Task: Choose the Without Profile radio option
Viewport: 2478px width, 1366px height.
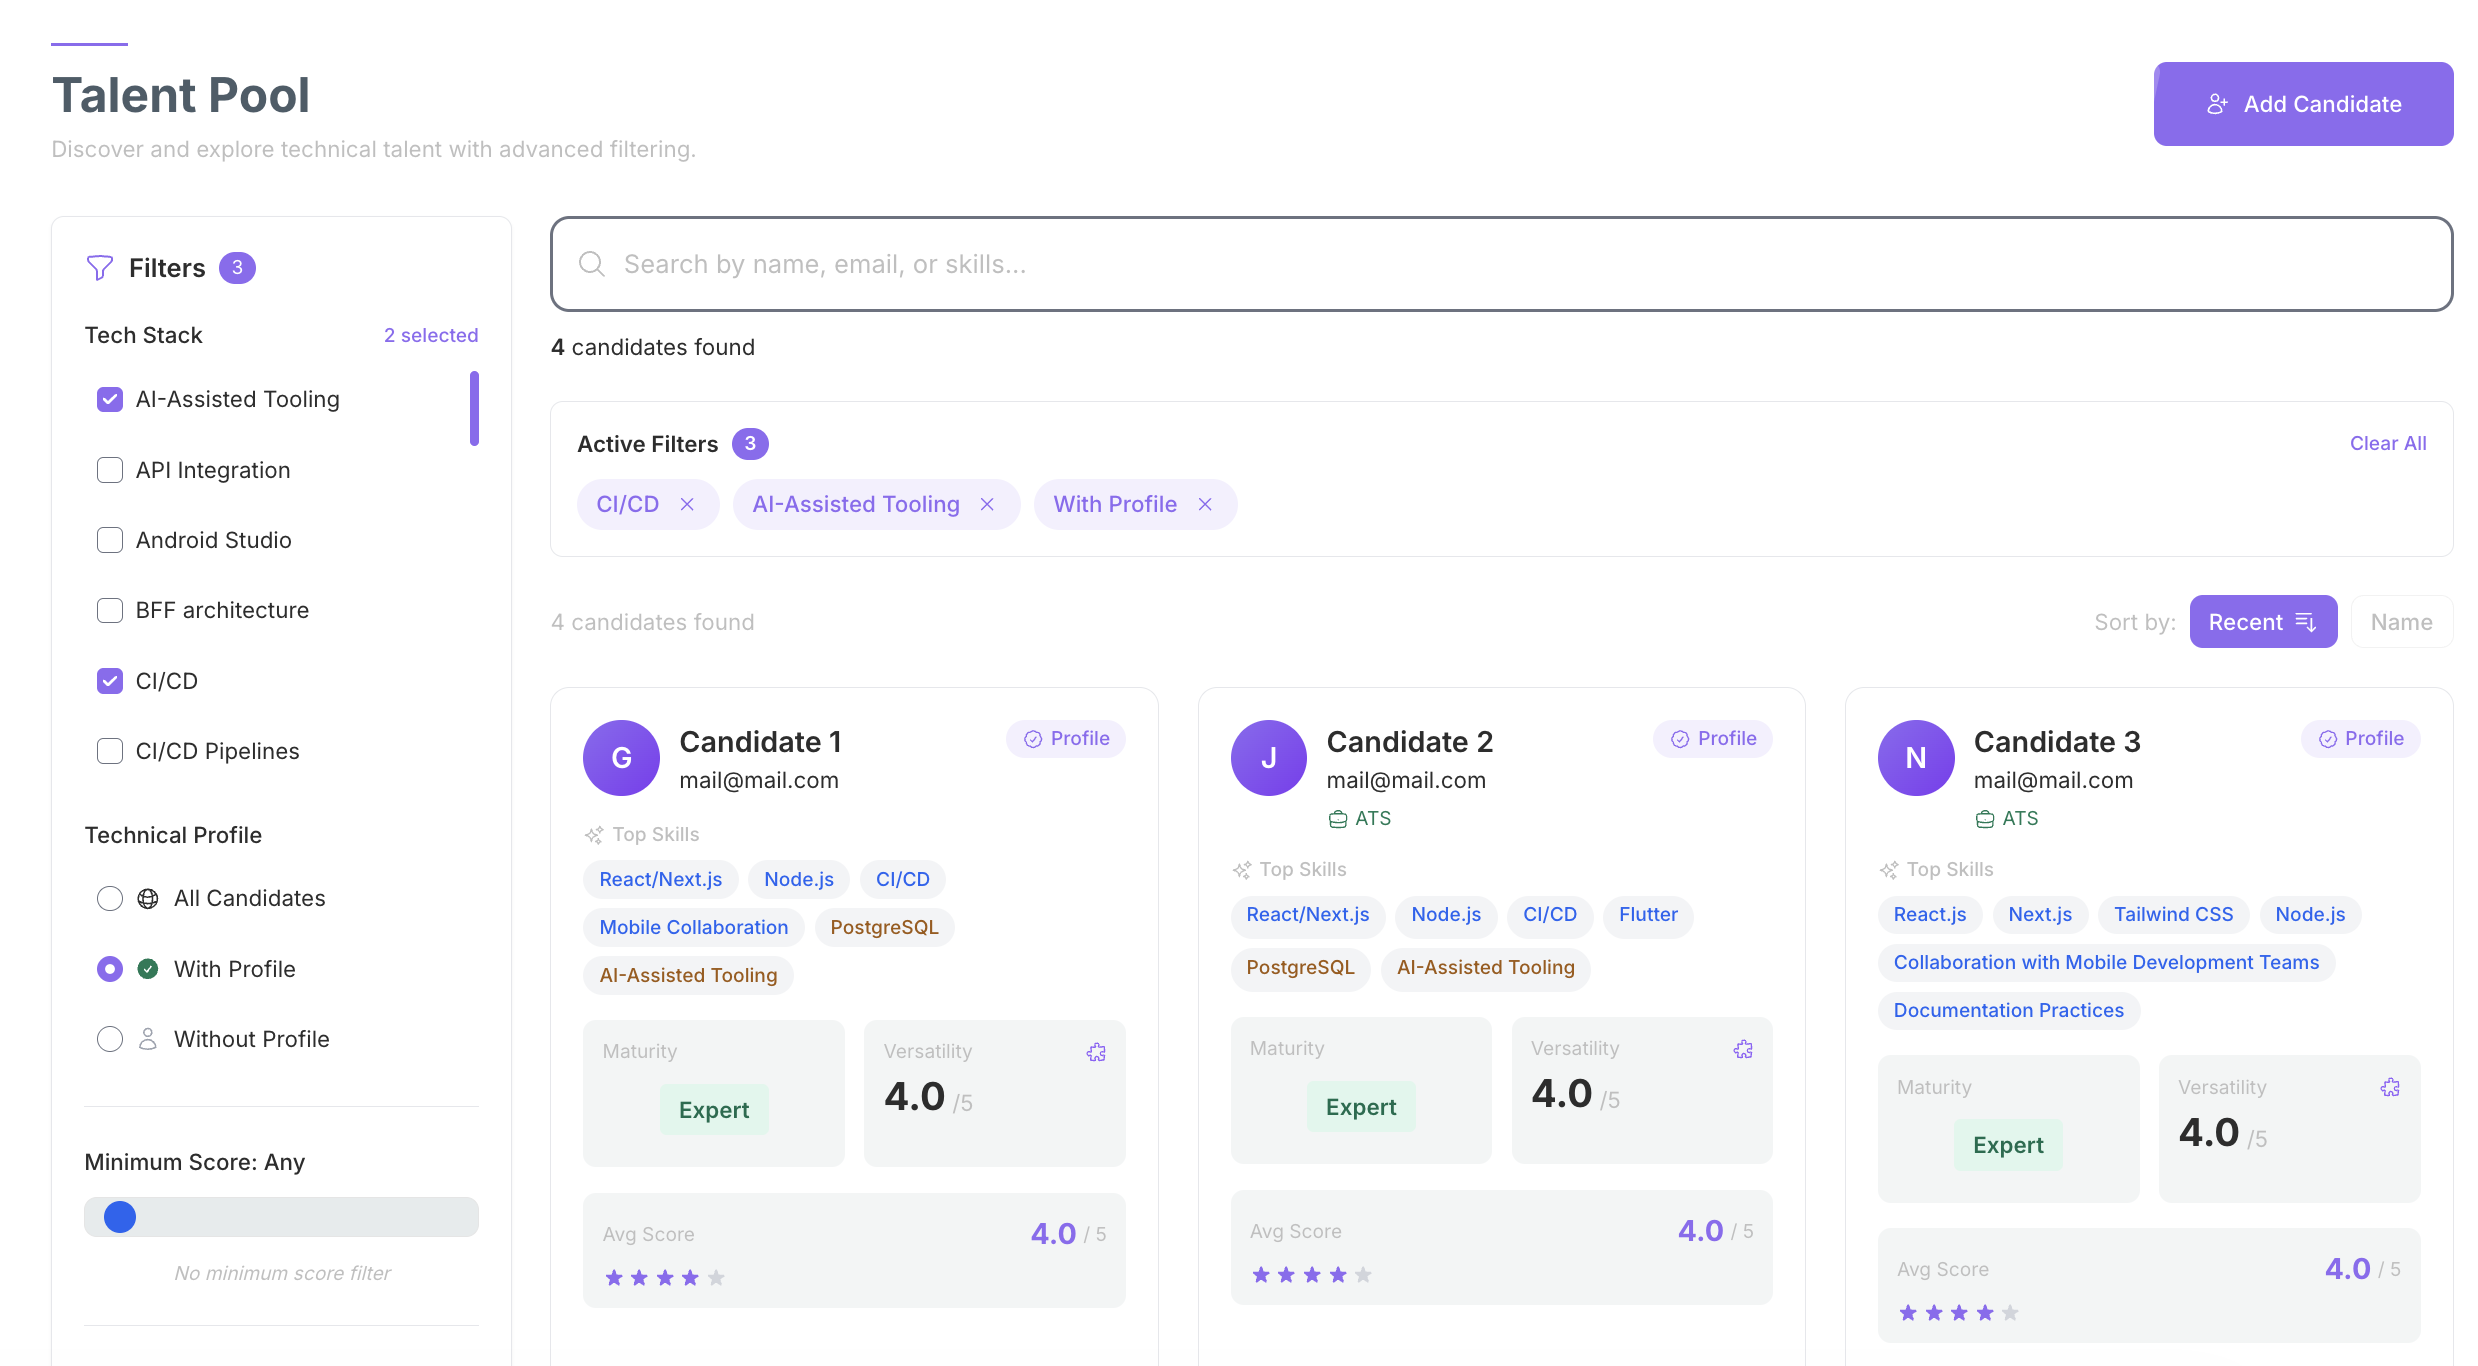Action: (x=110, y=1039)
